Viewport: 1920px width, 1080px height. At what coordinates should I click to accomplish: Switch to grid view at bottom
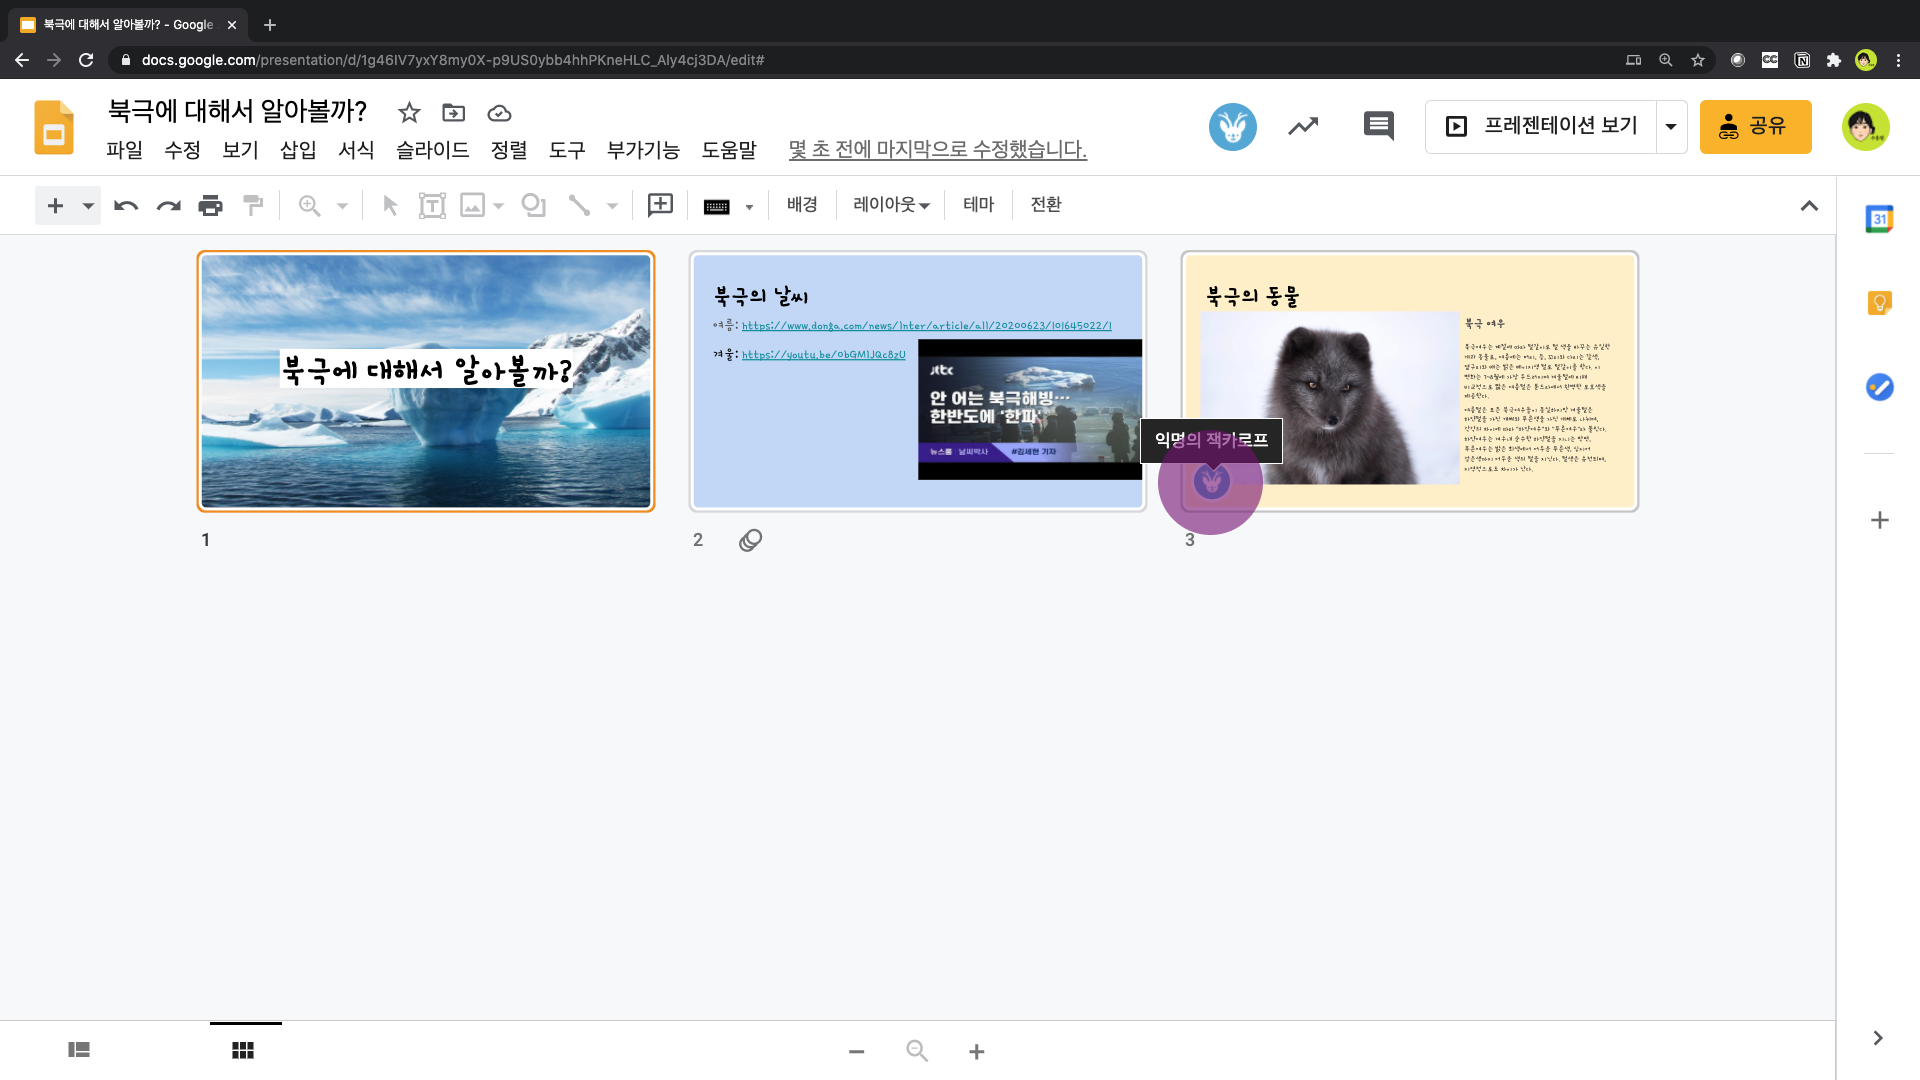pos(243,1050)
